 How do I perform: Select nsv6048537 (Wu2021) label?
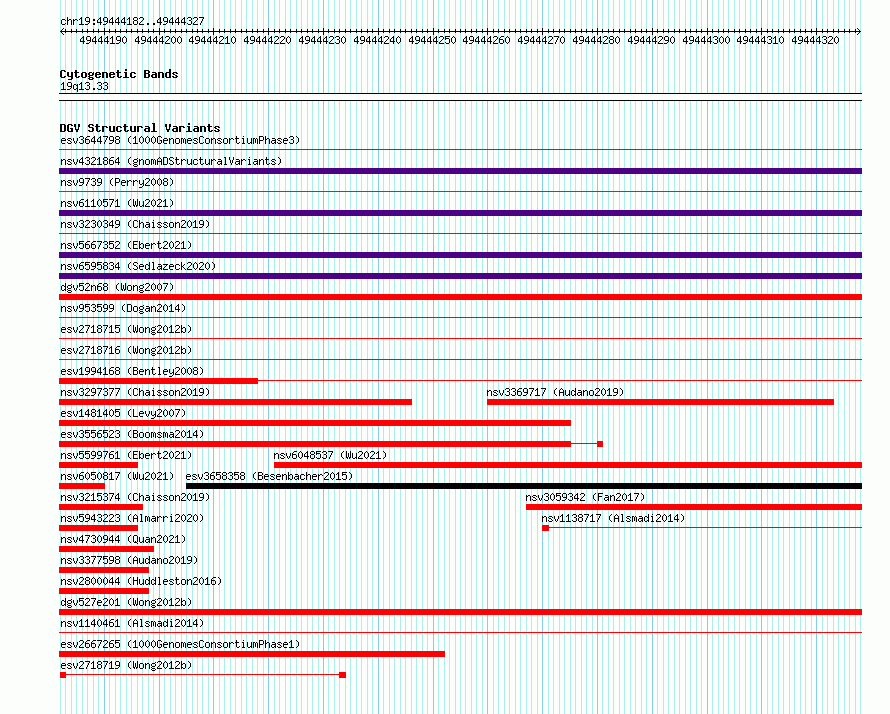330,455
